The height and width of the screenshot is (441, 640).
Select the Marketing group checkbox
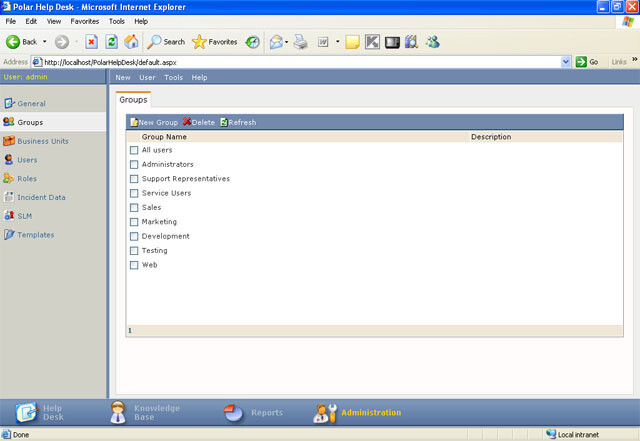[x=134, y=222]
